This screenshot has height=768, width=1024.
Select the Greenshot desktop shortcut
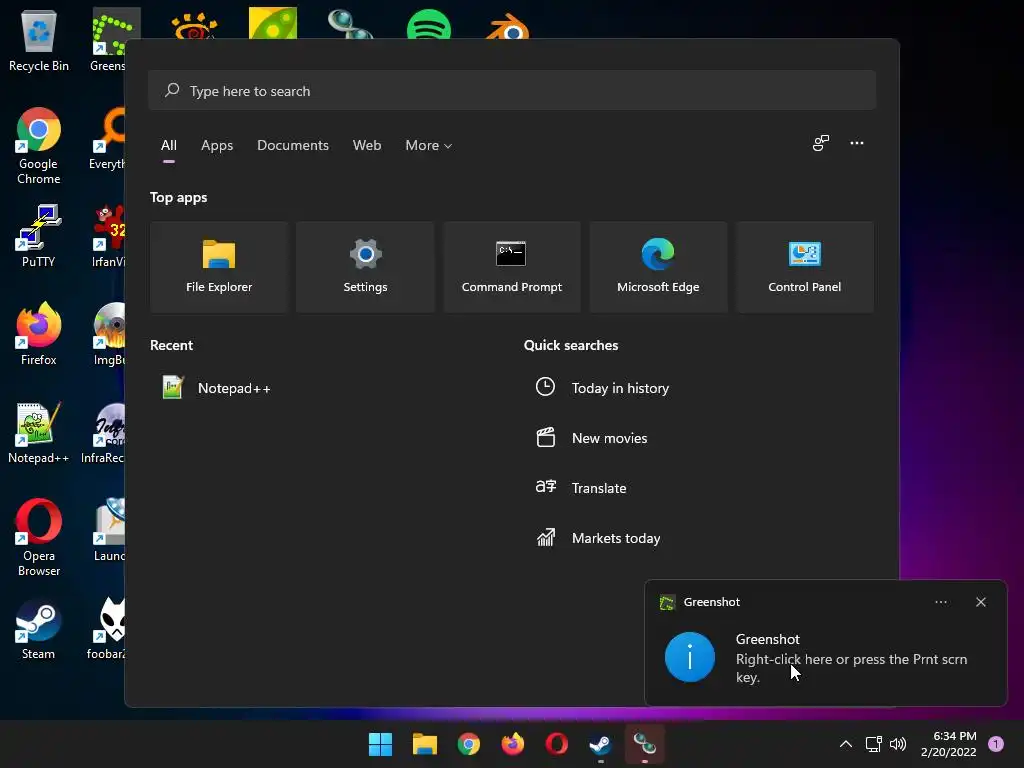click(x=108, y=41)
